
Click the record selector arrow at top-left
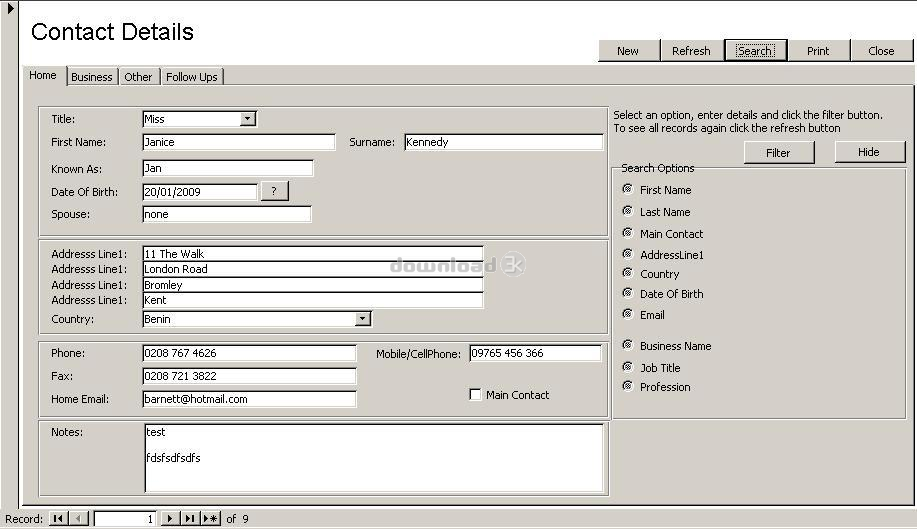10,9
